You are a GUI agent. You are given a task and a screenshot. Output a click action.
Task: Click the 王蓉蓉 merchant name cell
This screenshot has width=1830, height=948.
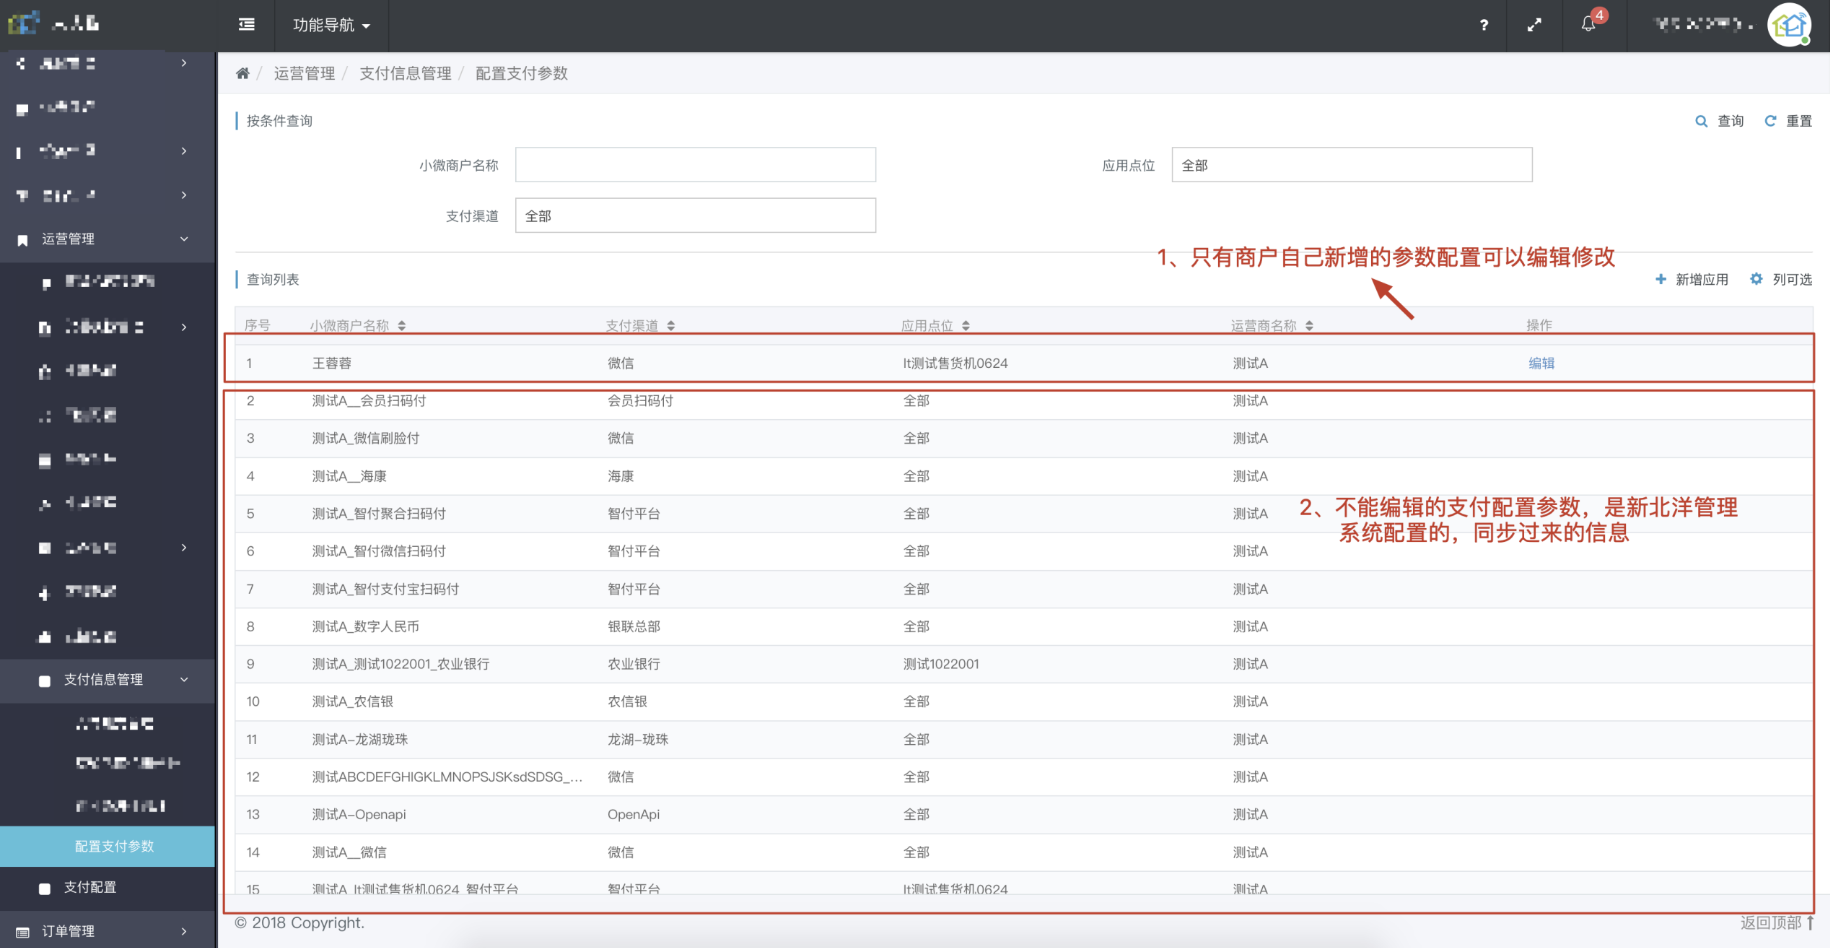click(332, 363)
